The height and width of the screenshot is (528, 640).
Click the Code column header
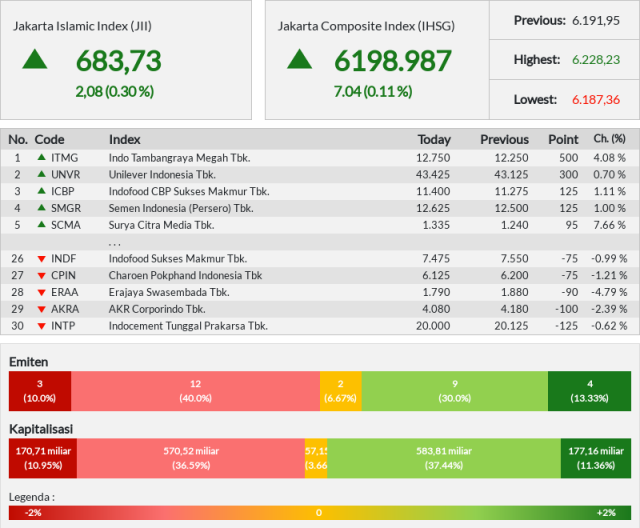(x=49, y=140)
